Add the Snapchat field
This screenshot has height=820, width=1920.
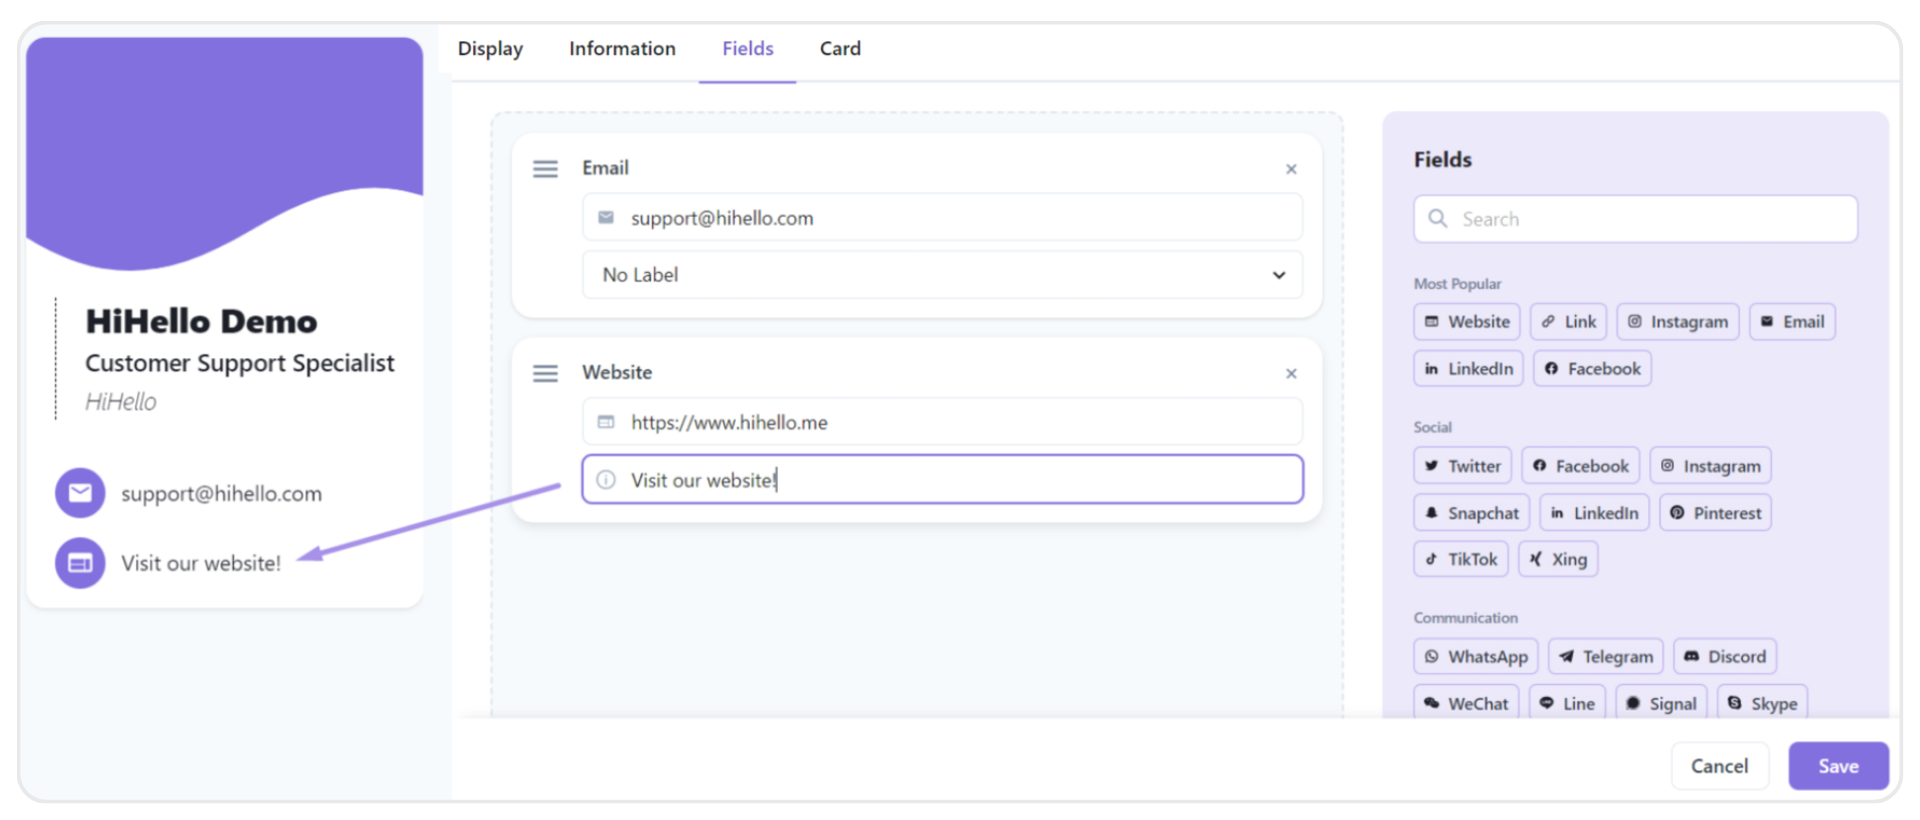pos(1471,513)
